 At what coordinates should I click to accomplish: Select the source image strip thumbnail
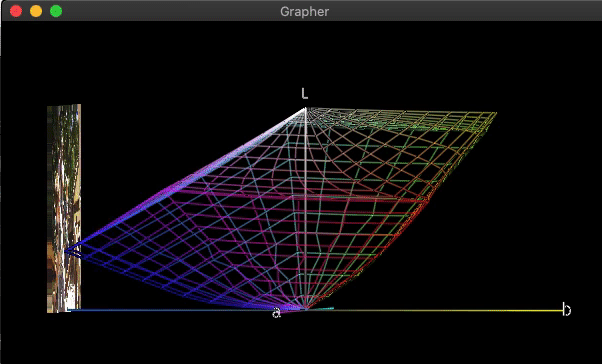click(x=64, y=208)
